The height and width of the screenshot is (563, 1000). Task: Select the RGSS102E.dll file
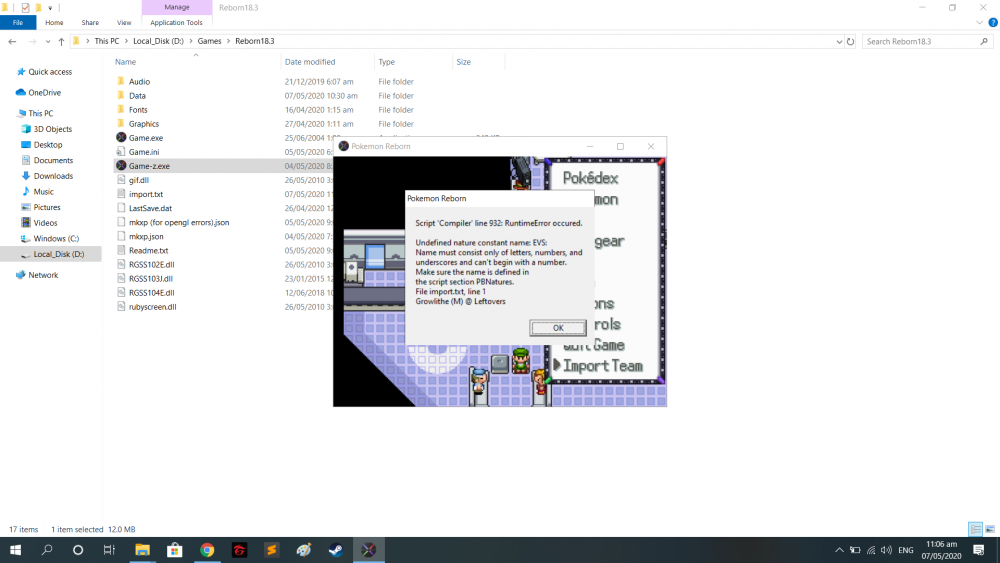(x=151, y=265)
